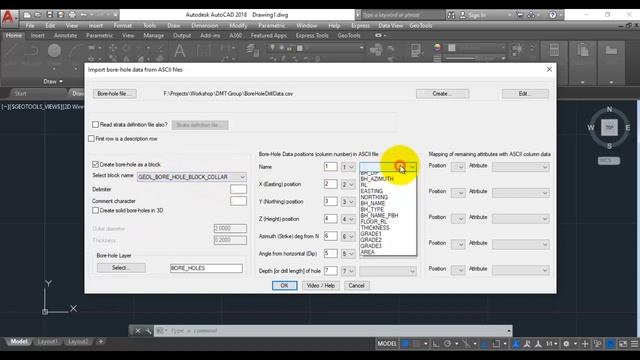The width and height of the screenshot is (640, 360).
Task: Click the OK button
Action: [284, 285]
